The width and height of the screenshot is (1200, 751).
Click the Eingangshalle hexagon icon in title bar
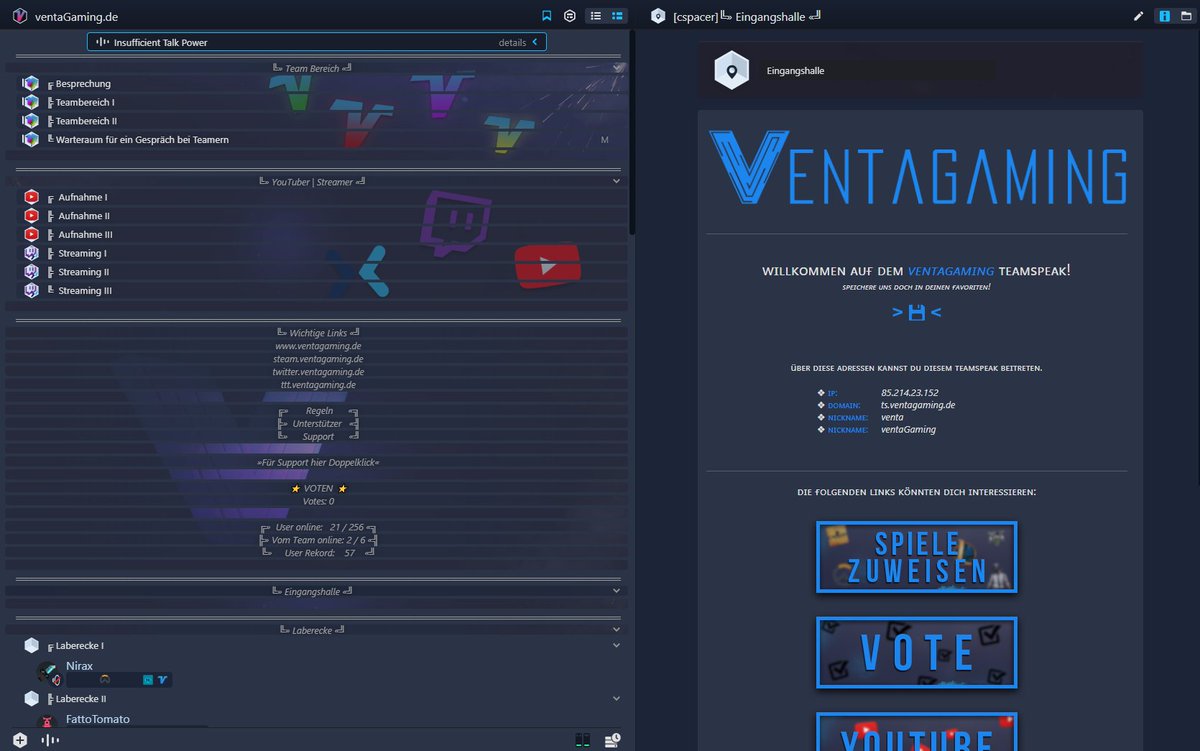657,16
